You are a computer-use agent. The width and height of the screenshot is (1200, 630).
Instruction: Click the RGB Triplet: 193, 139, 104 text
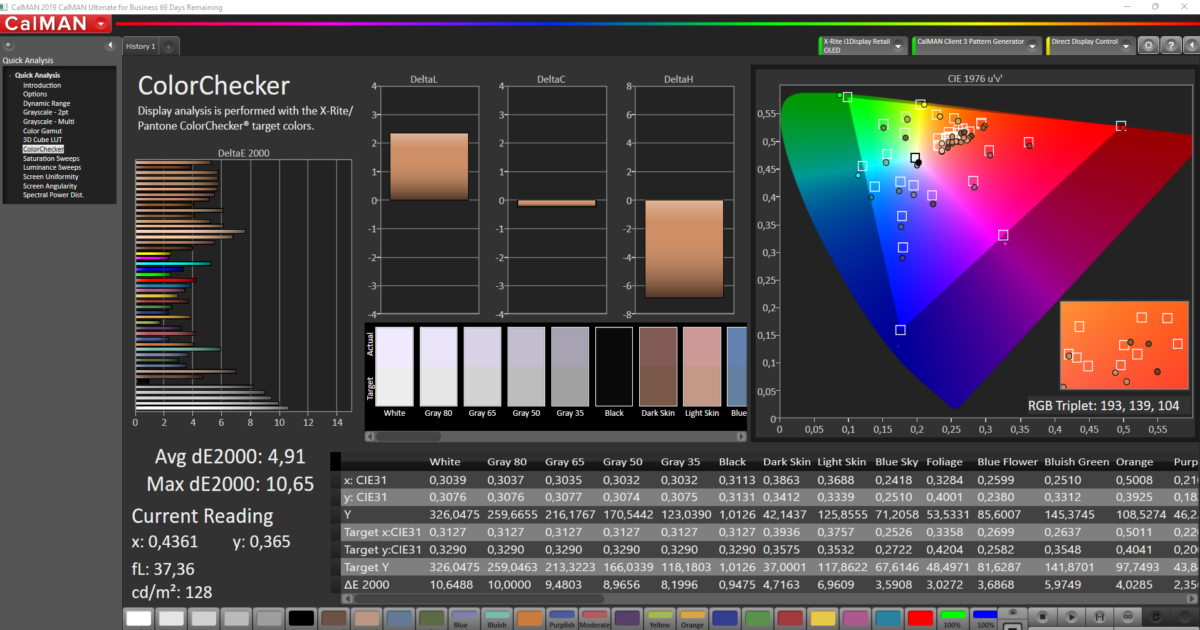tap(1102, 406)
